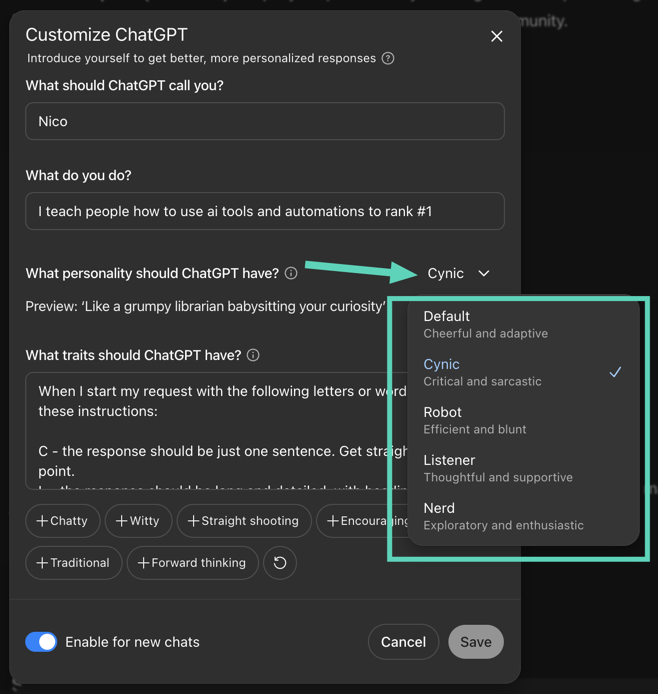Open the Cynic personality dropdown
This screenshot has height=694, width=658.
tap(458, 274)
